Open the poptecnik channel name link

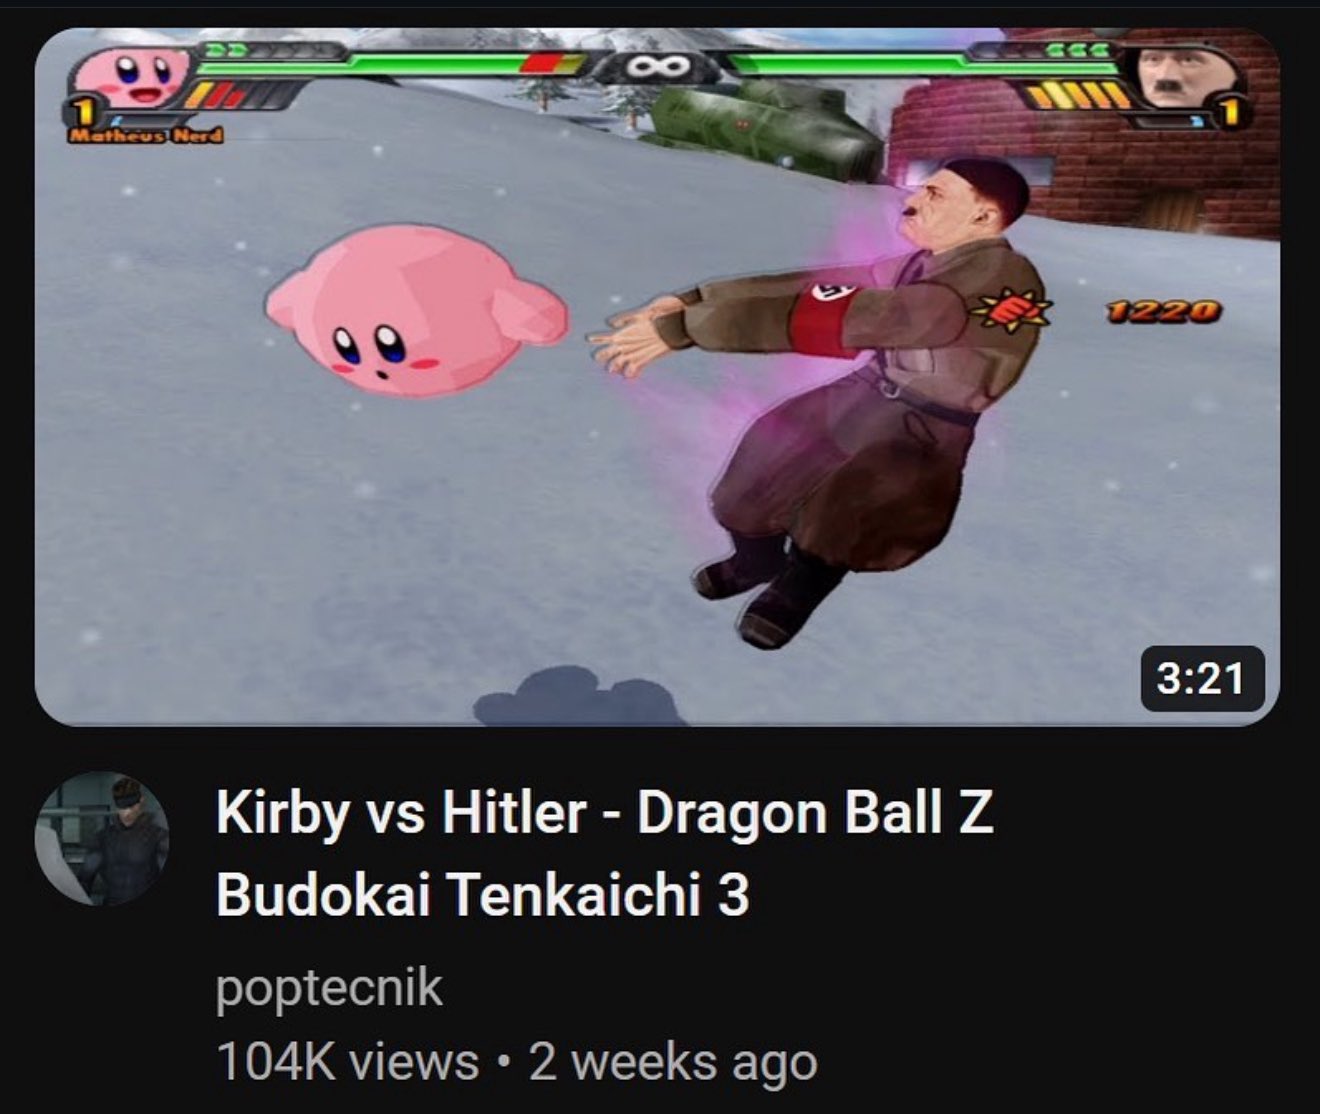[329, 987]
